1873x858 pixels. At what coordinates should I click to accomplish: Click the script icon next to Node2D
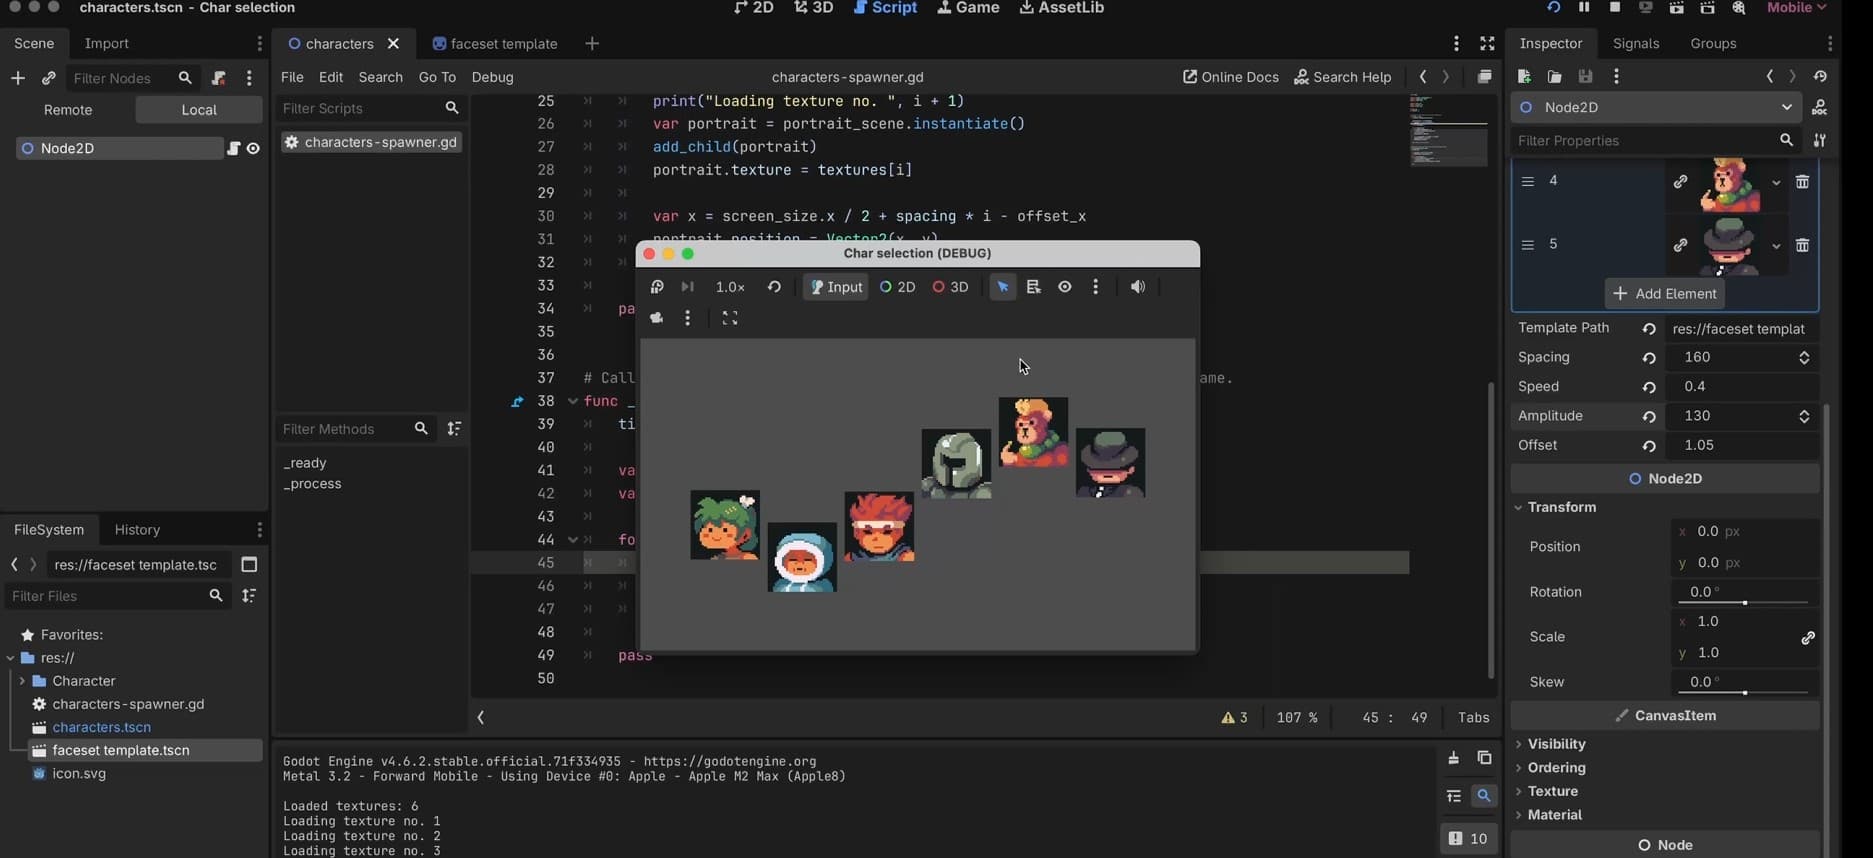click(x=233, y=148)
